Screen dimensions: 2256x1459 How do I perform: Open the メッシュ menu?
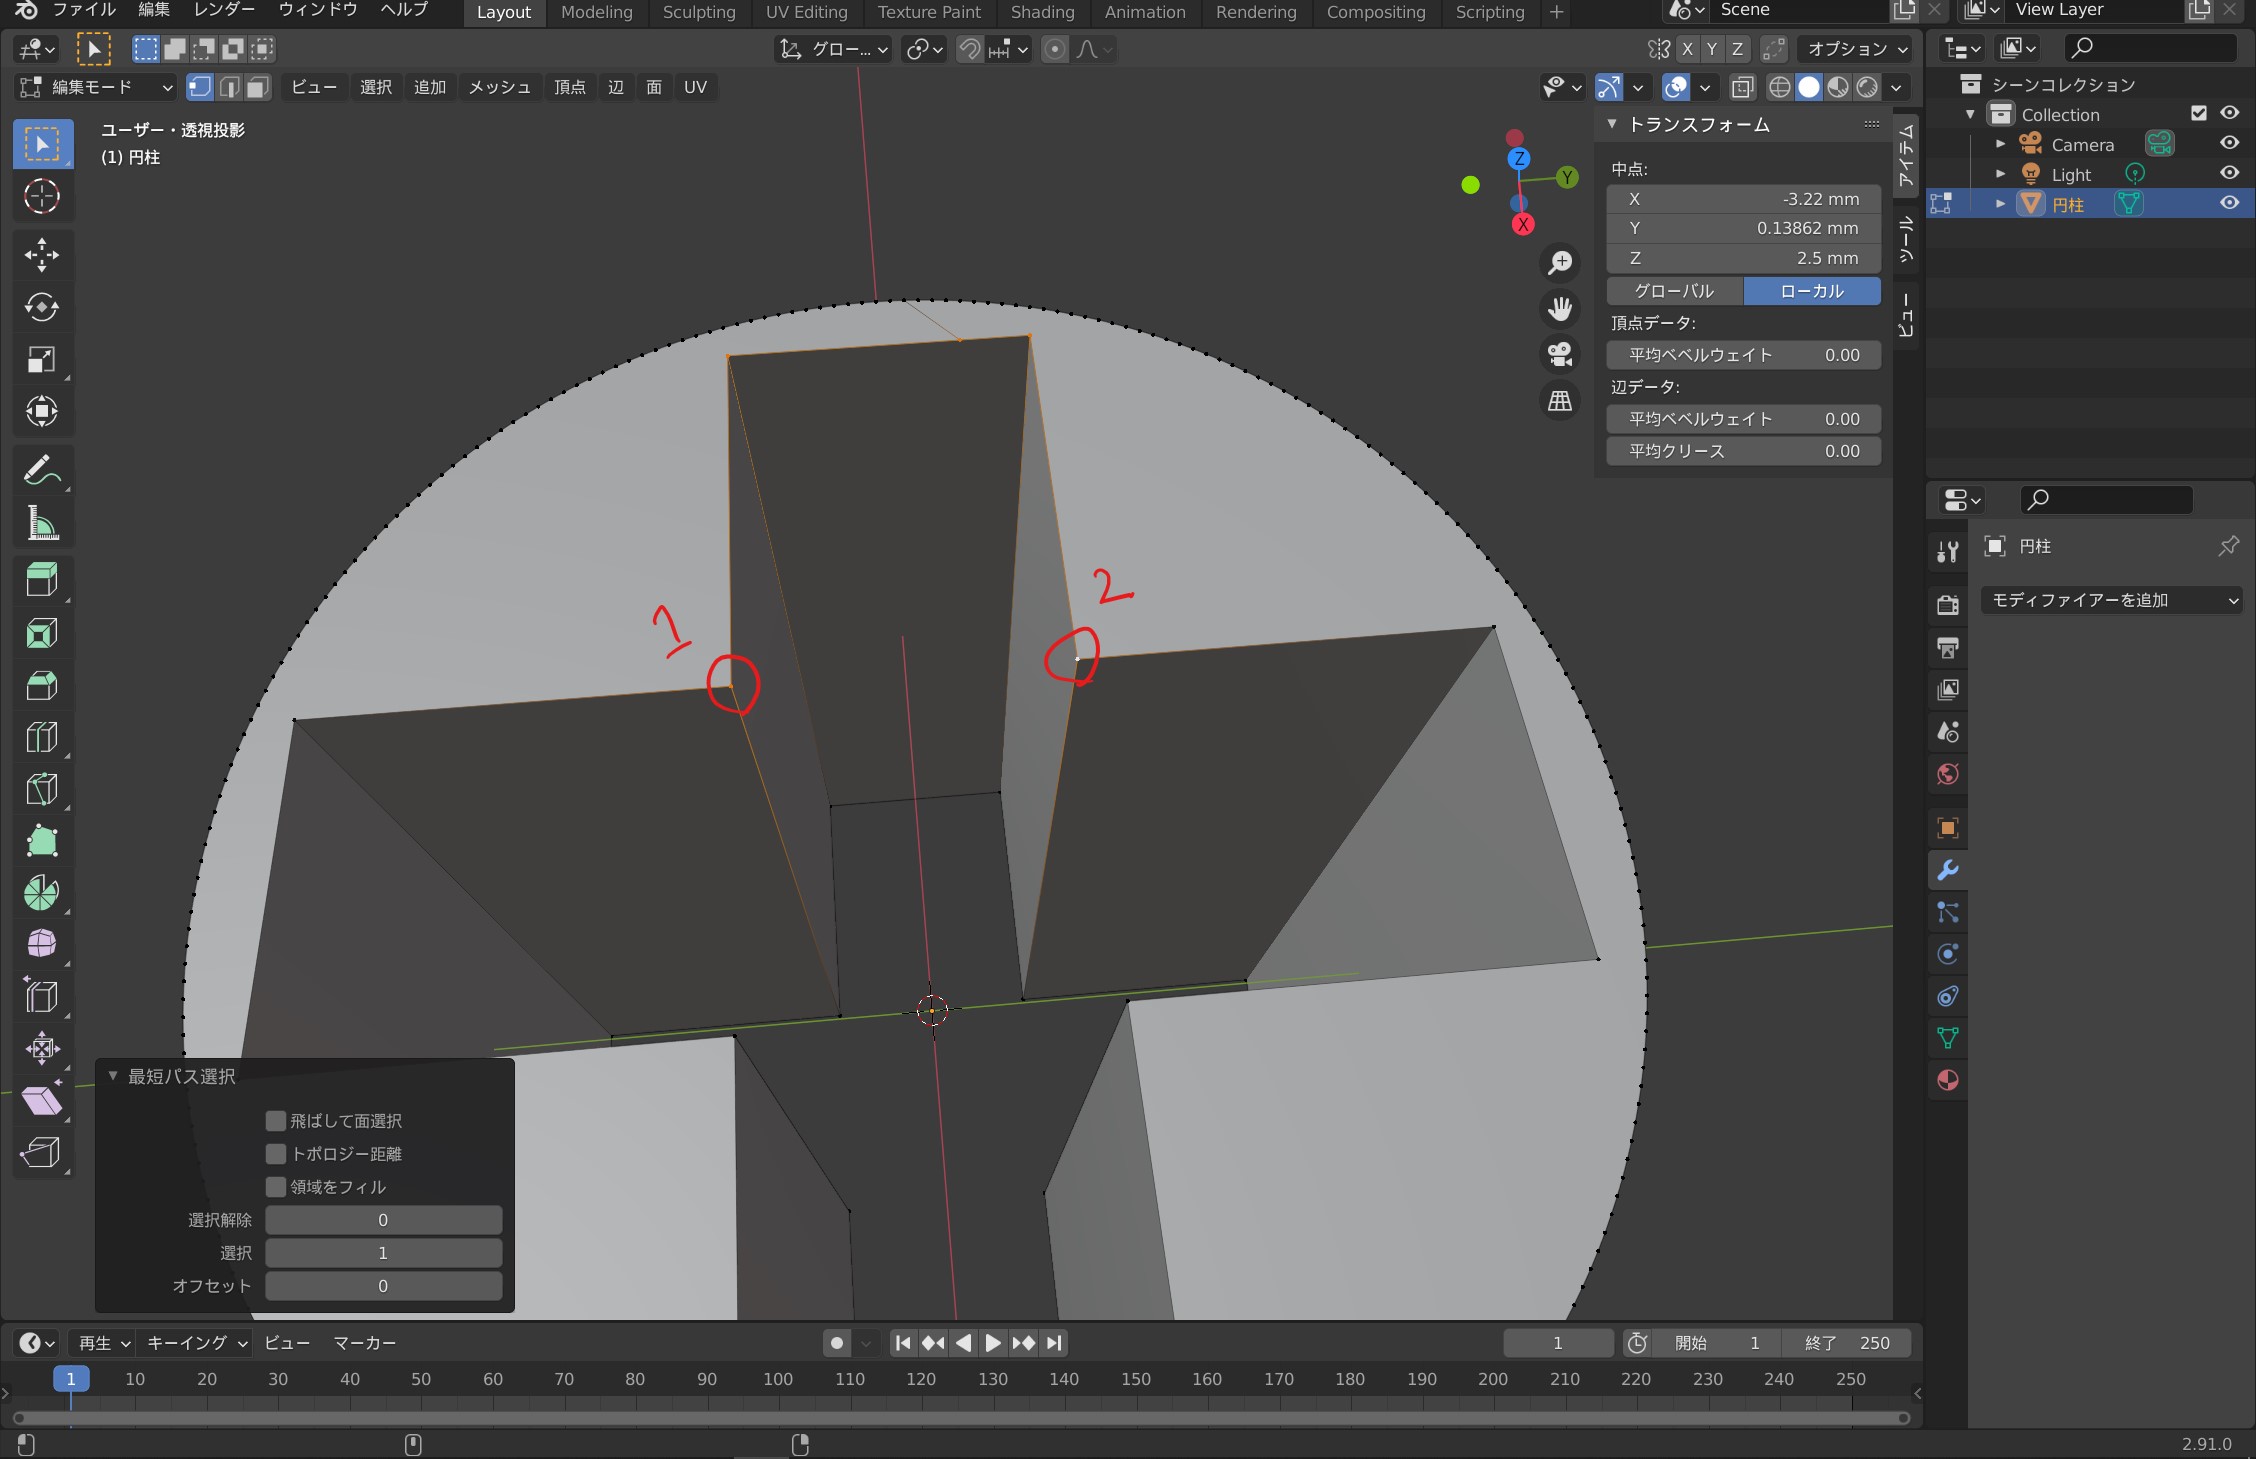[x=499, y=87]
